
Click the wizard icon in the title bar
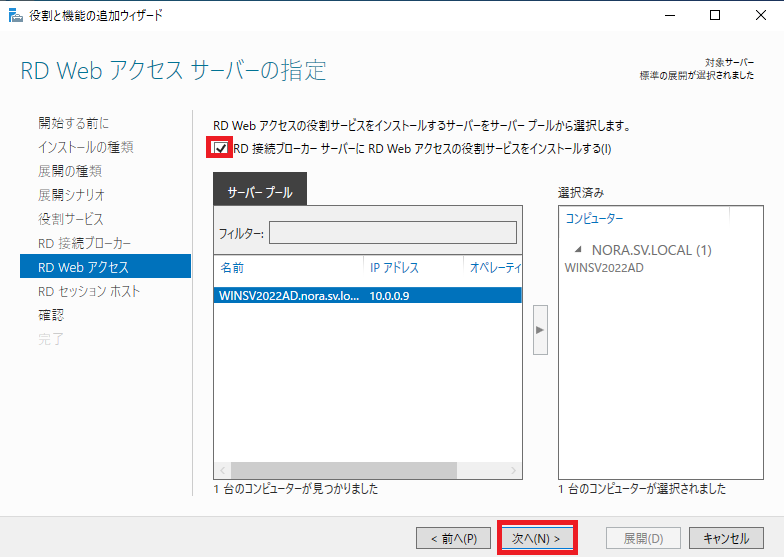coord(16,16)
